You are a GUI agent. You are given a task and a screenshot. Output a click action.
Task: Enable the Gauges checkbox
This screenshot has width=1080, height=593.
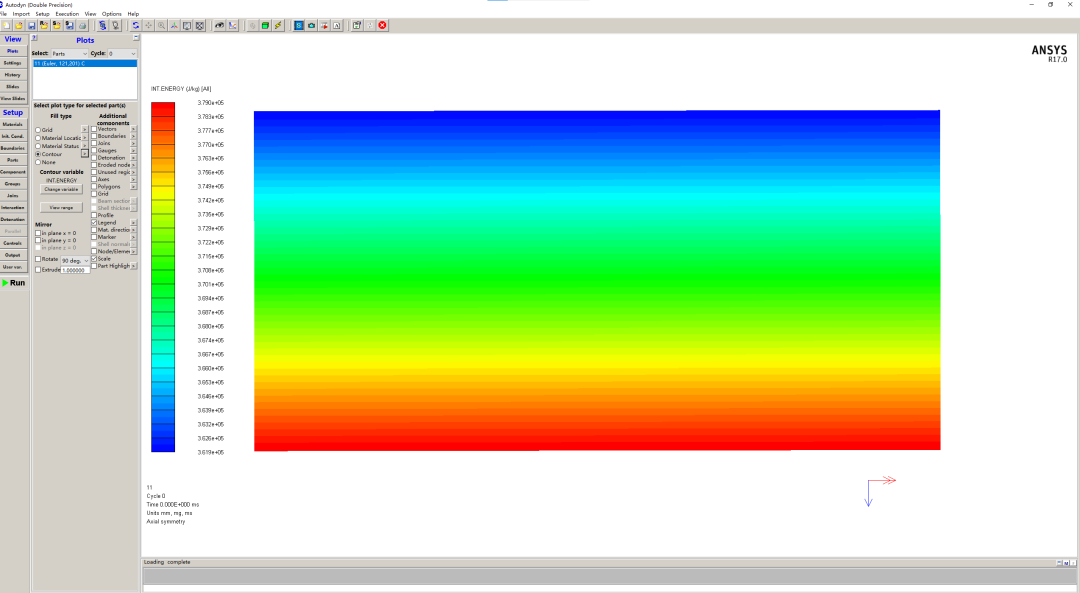94,150
